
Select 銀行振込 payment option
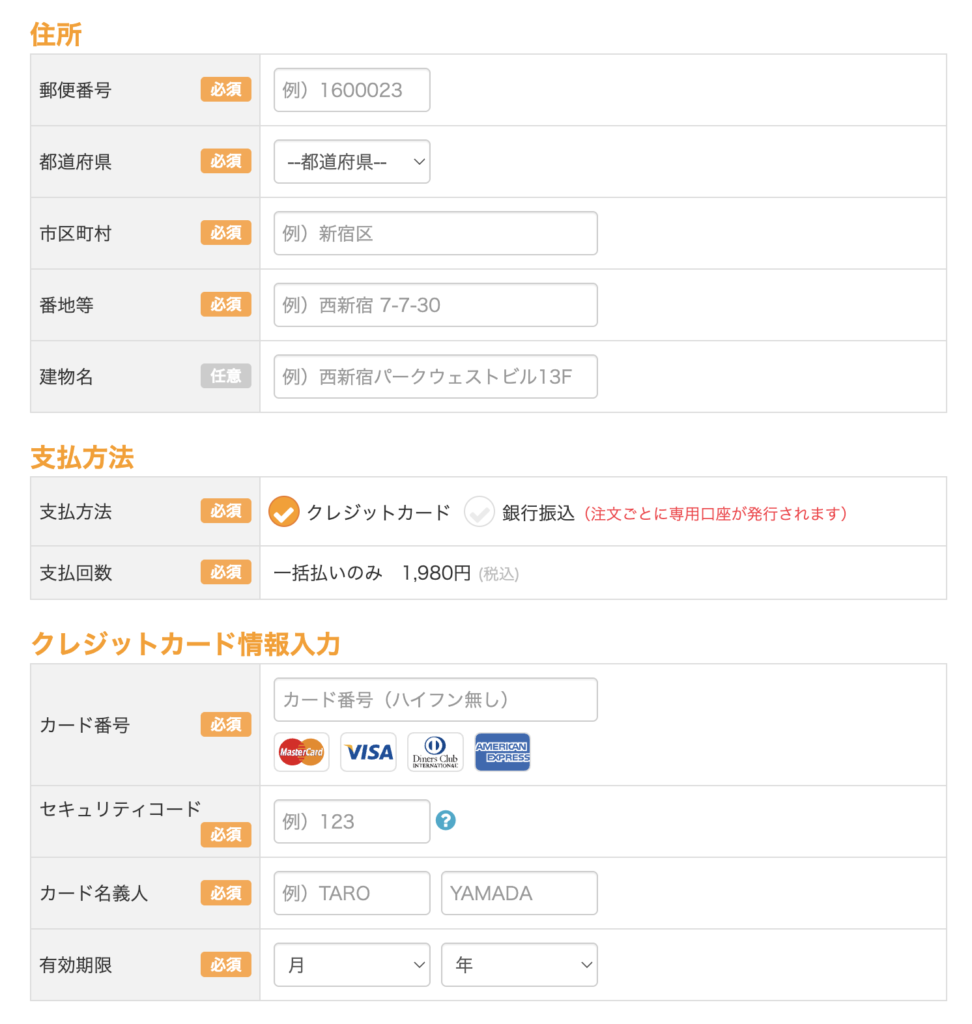point(479,513)
